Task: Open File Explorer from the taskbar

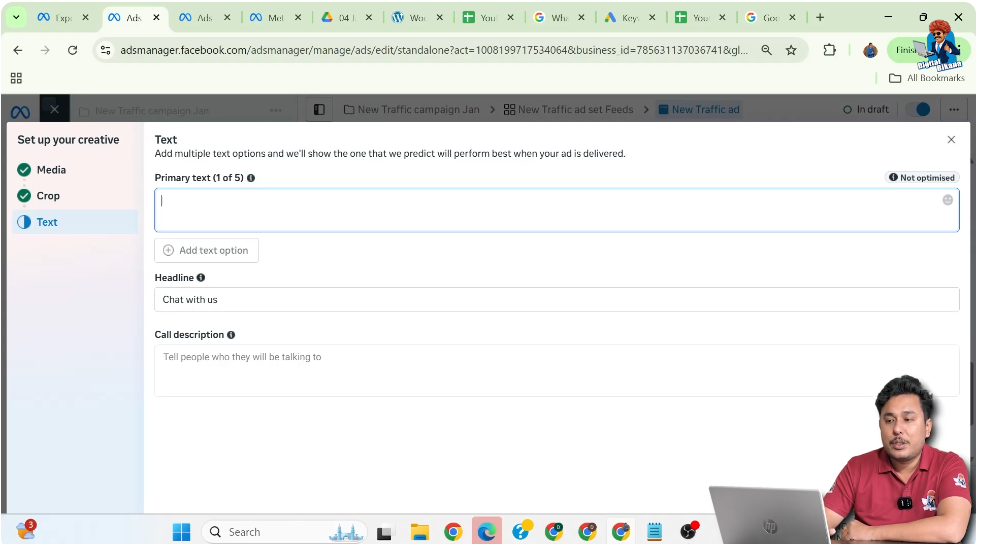Action: coord(420,532)
